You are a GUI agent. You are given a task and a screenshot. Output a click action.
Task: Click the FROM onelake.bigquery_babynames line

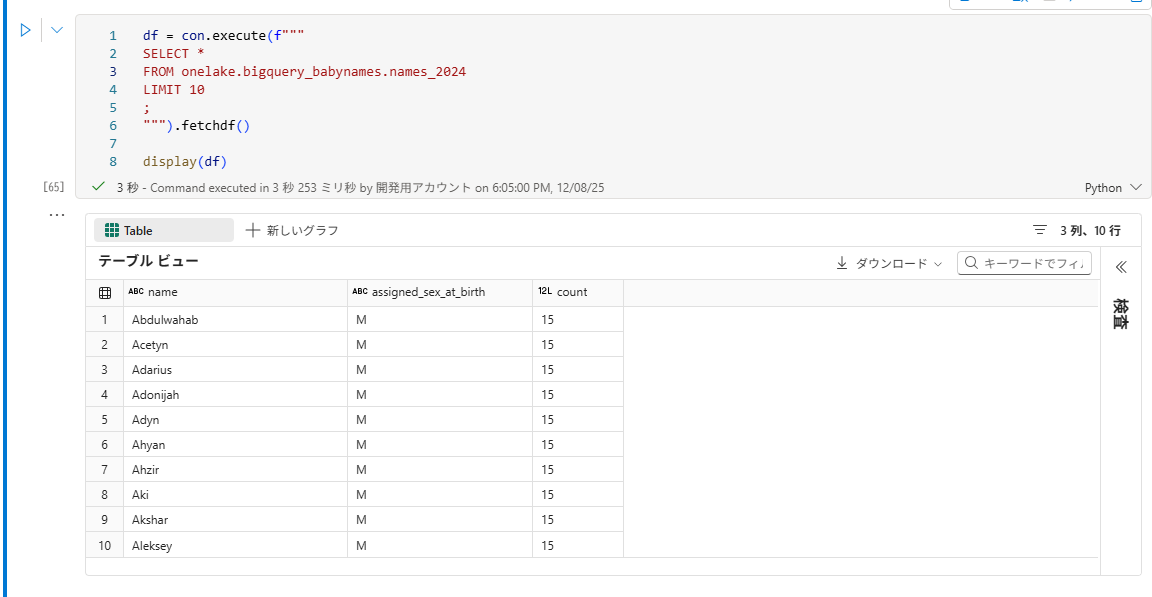[304, 71]
